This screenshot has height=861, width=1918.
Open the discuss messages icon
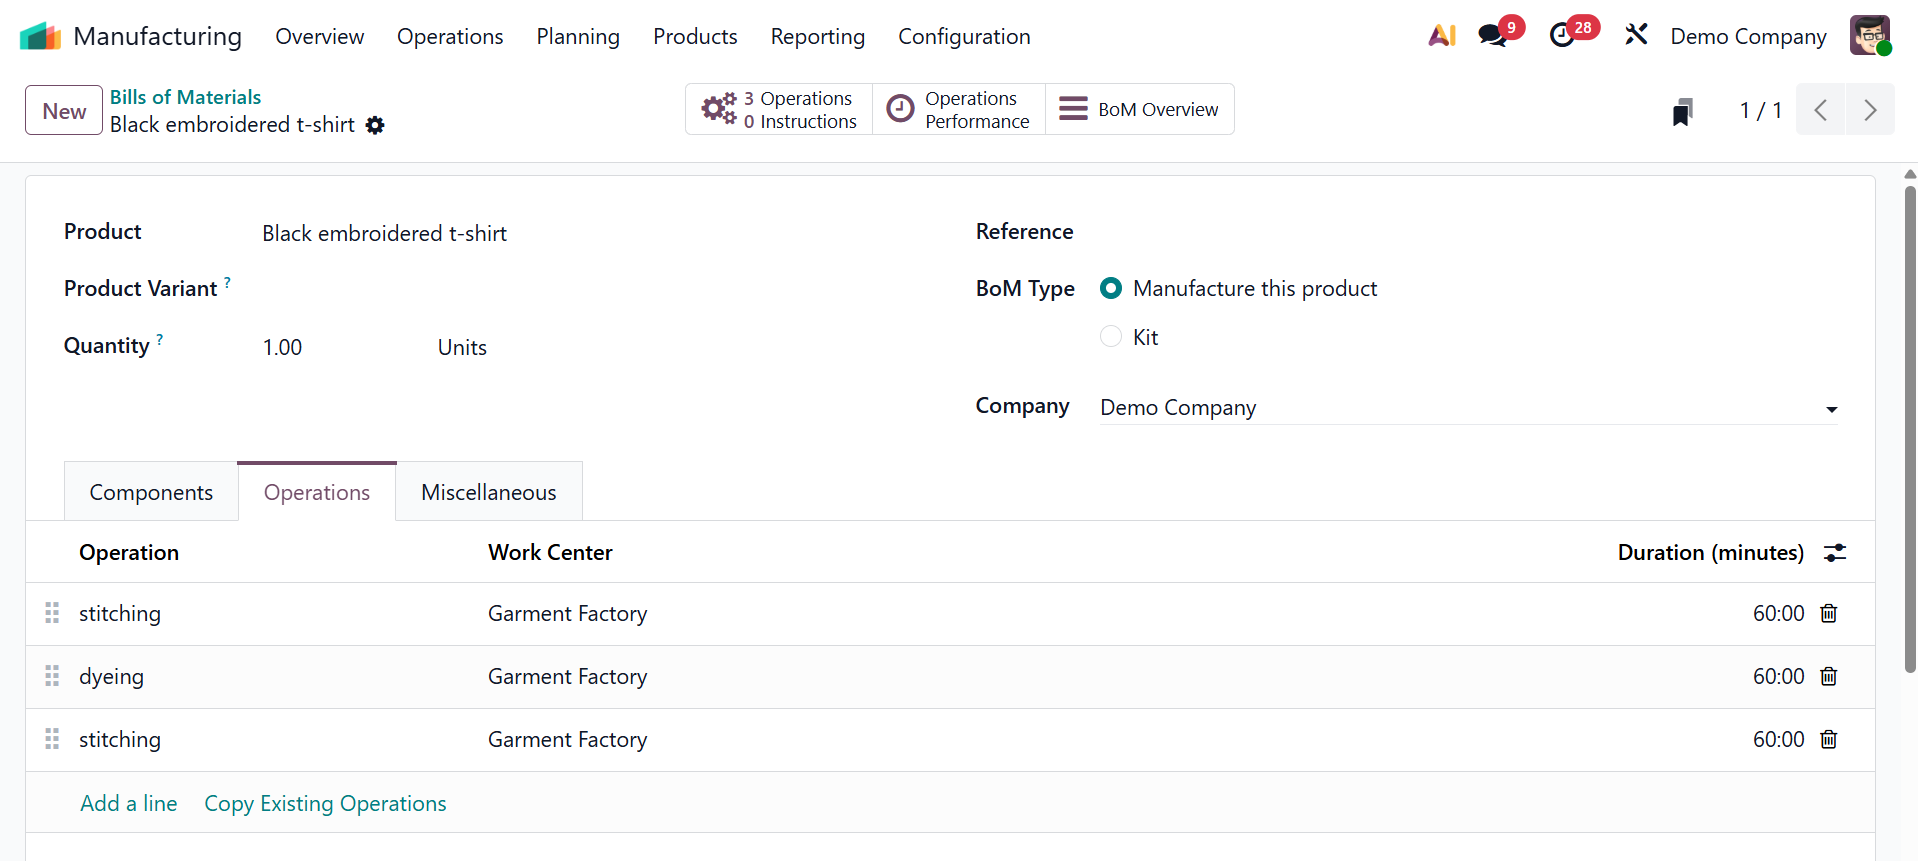tap(1492, 36)
